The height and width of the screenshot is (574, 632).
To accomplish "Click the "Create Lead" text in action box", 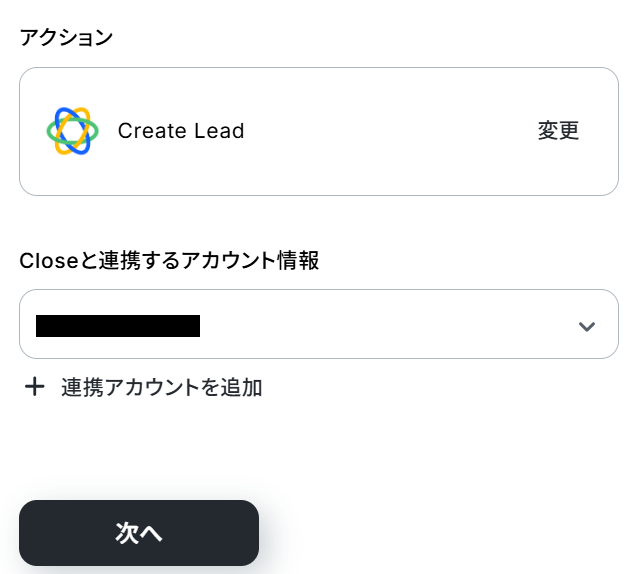I will tap(181, 131).
